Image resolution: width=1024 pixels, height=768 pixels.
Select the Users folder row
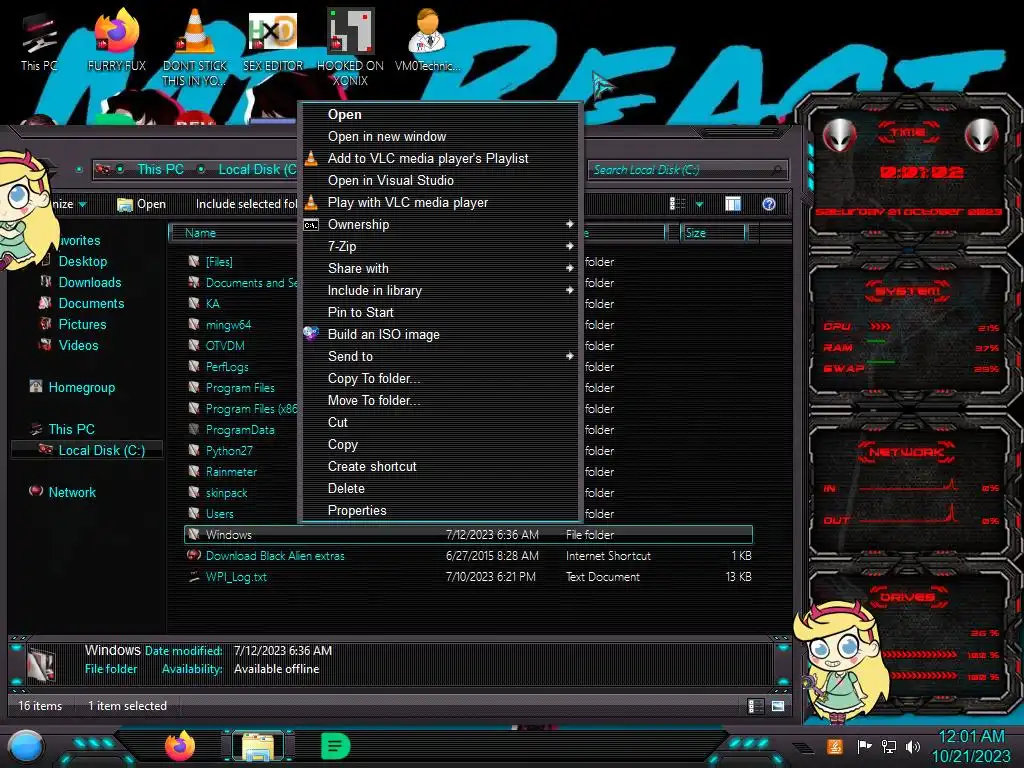[x=219, y=513]
